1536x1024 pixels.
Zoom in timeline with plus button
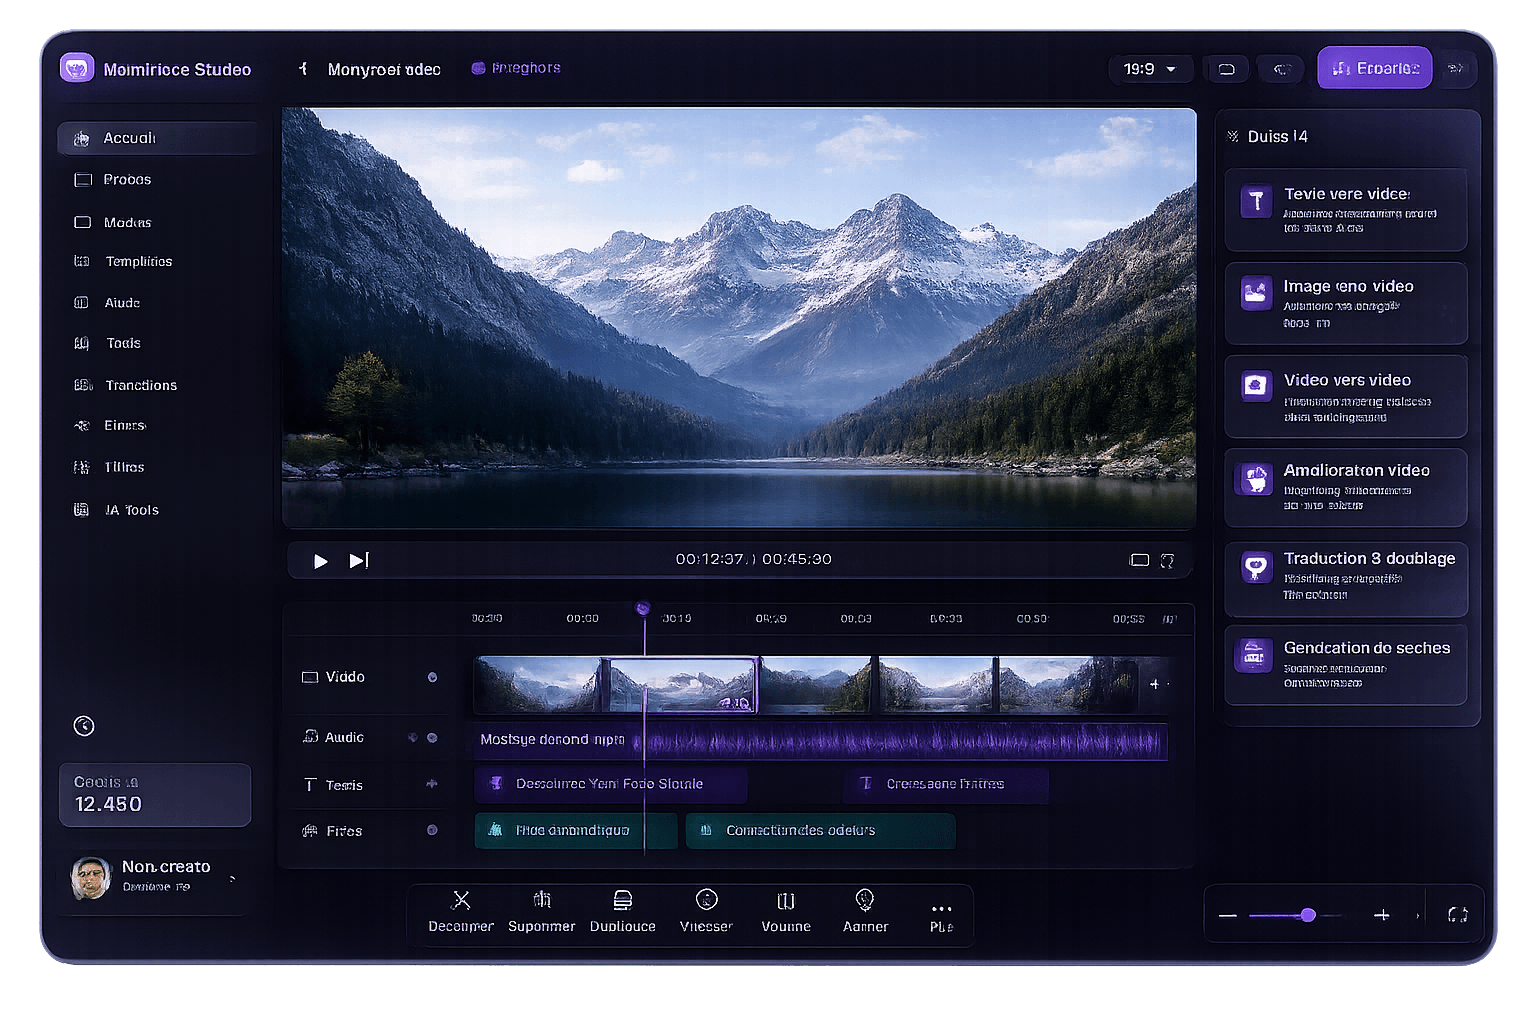pos(1382,916)
